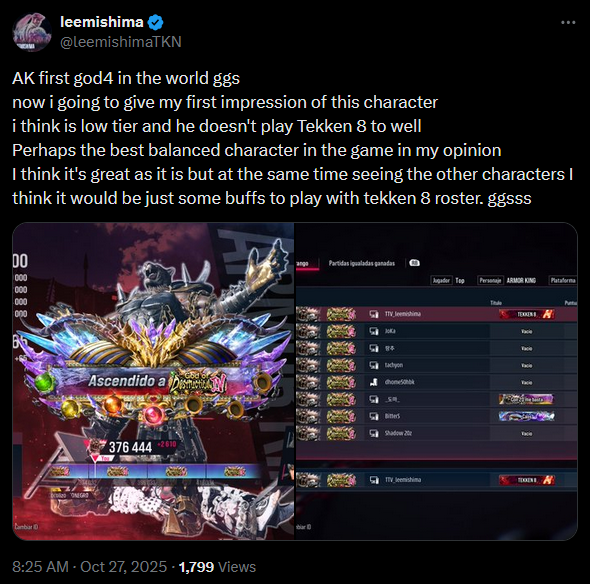Open leemishima's profile avatar

[x=32, y=32]
